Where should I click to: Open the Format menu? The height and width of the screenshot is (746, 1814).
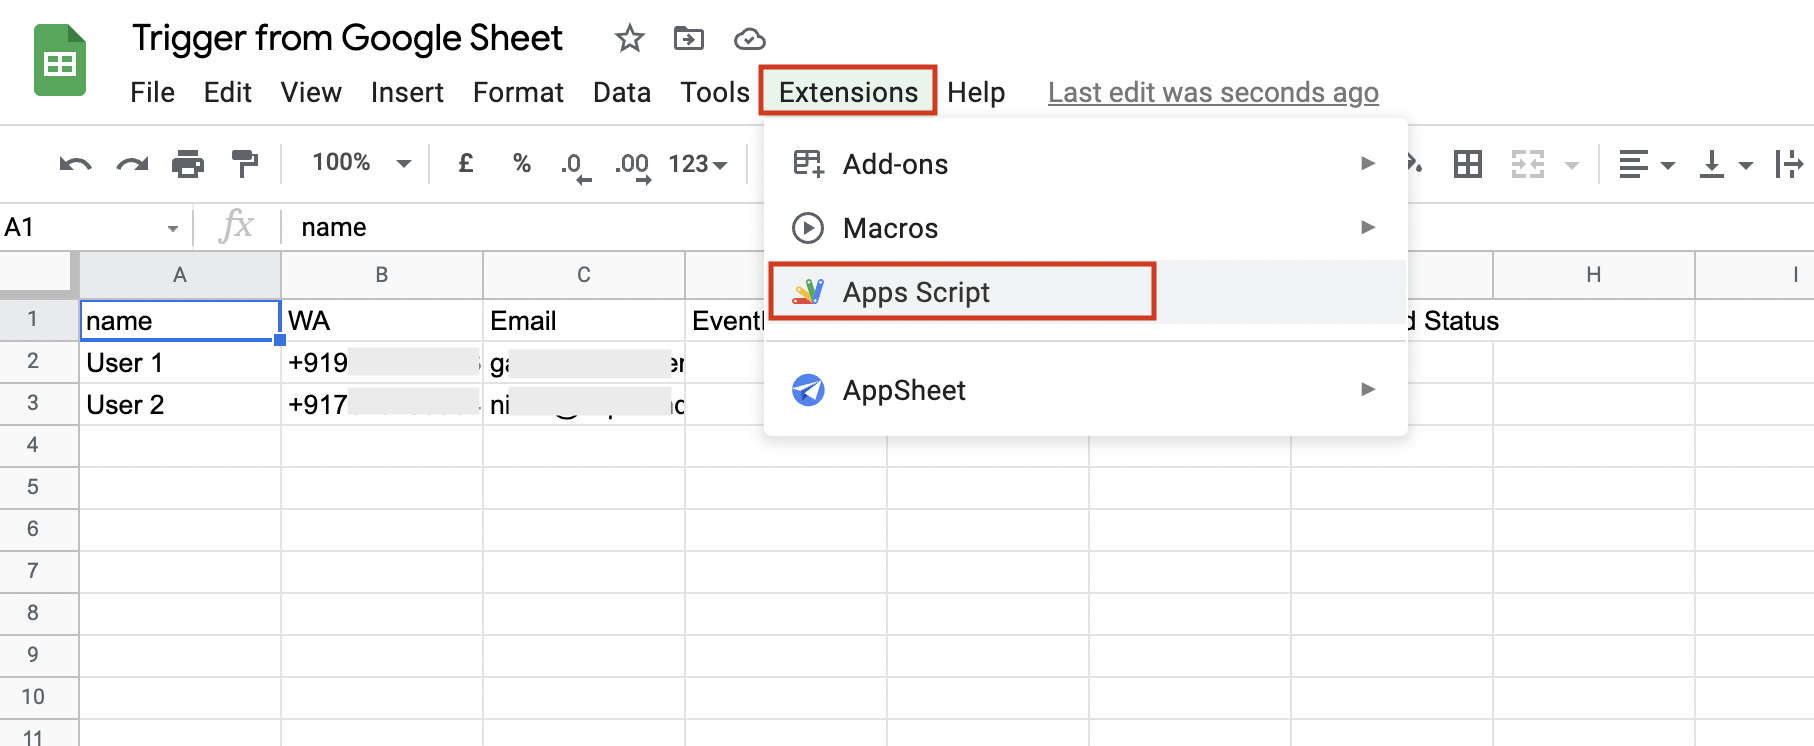(518, 92)
